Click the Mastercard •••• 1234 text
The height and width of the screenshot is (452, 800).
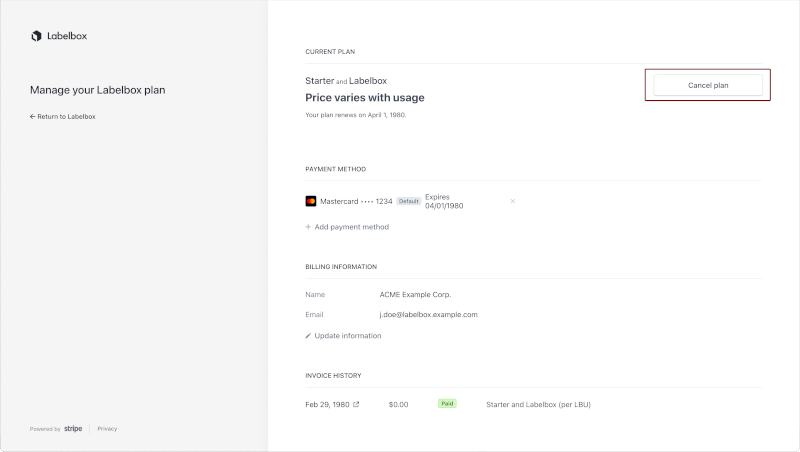coord(356,202)
